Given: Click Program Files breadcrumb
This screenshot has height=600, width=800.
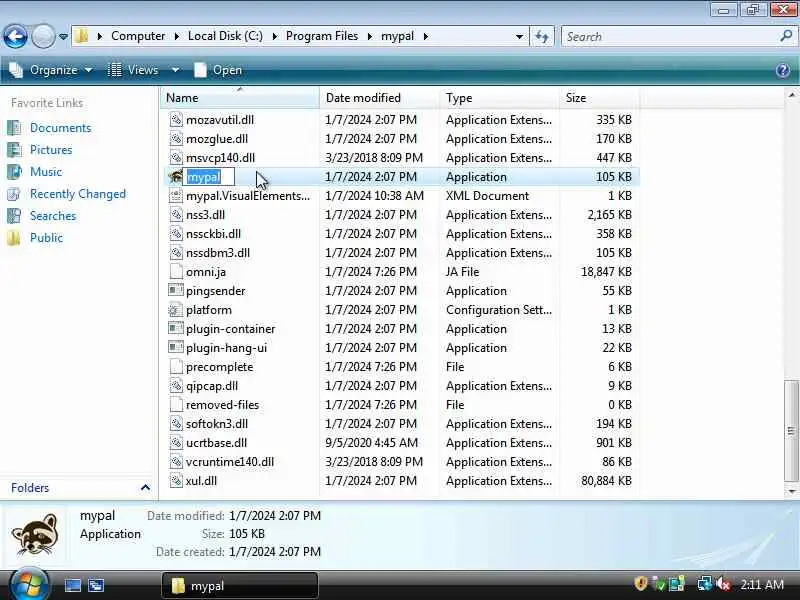Looking at the screenshot, I should (322, 36).
